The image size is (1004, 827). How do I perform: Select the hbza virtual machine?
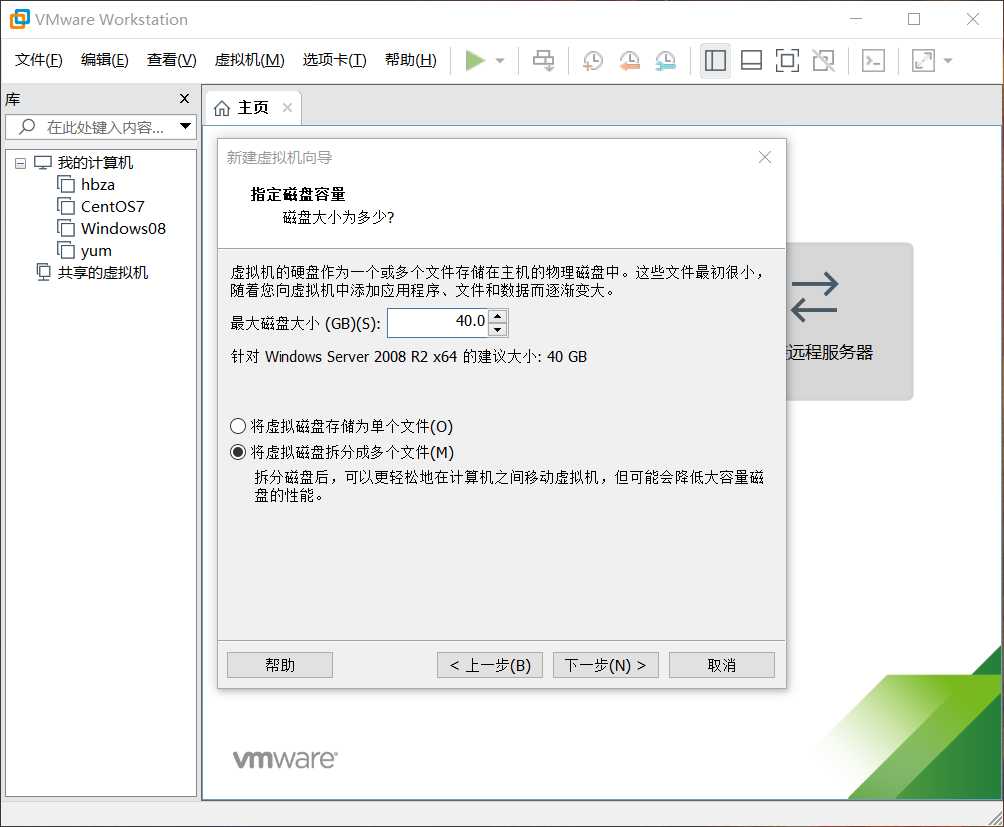point(98,185)
